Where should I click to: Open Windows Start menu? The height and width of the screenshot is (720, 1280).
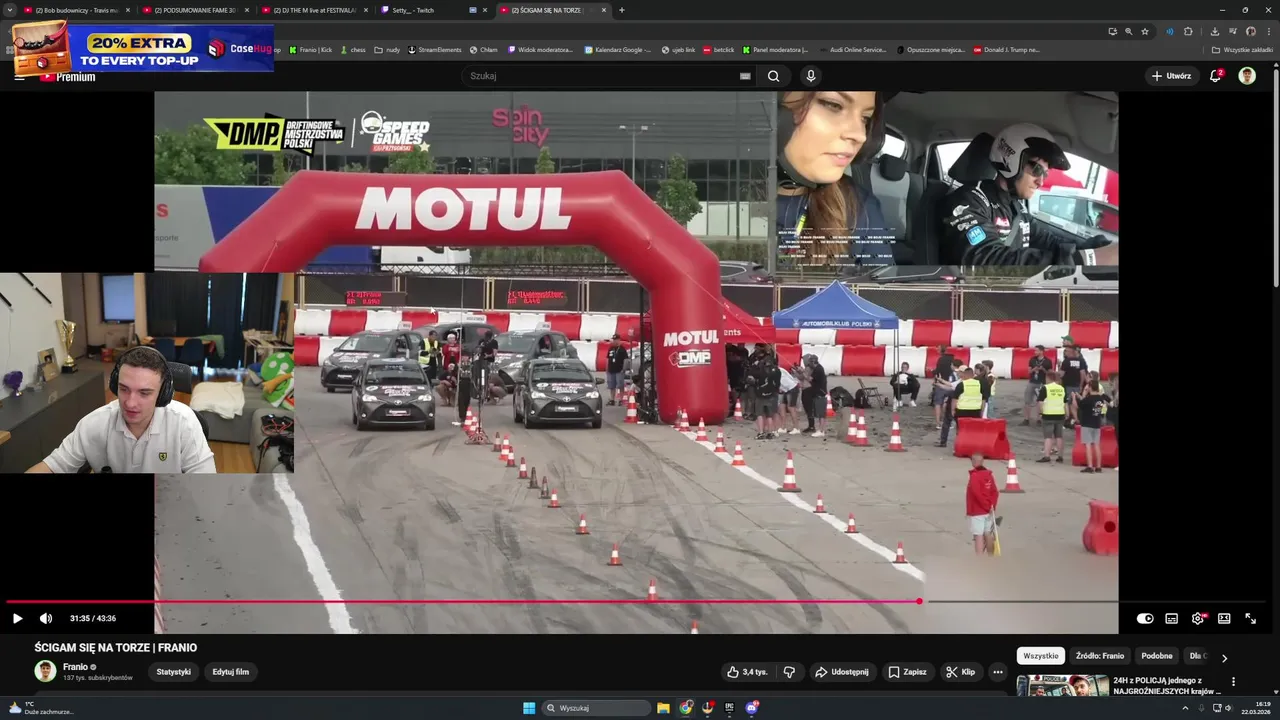click(x=529, y=708)
